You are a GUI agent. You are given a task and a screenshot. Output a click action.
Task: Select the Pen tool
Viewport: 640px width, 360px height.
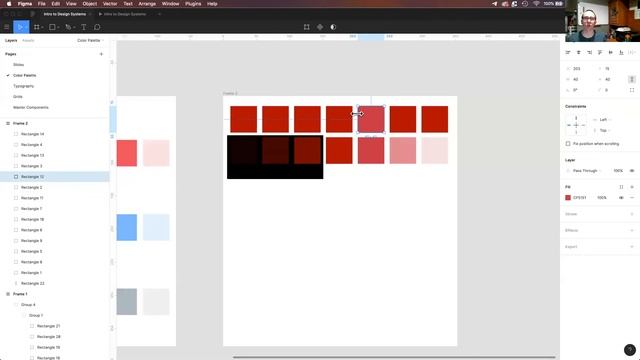point(68,27)
